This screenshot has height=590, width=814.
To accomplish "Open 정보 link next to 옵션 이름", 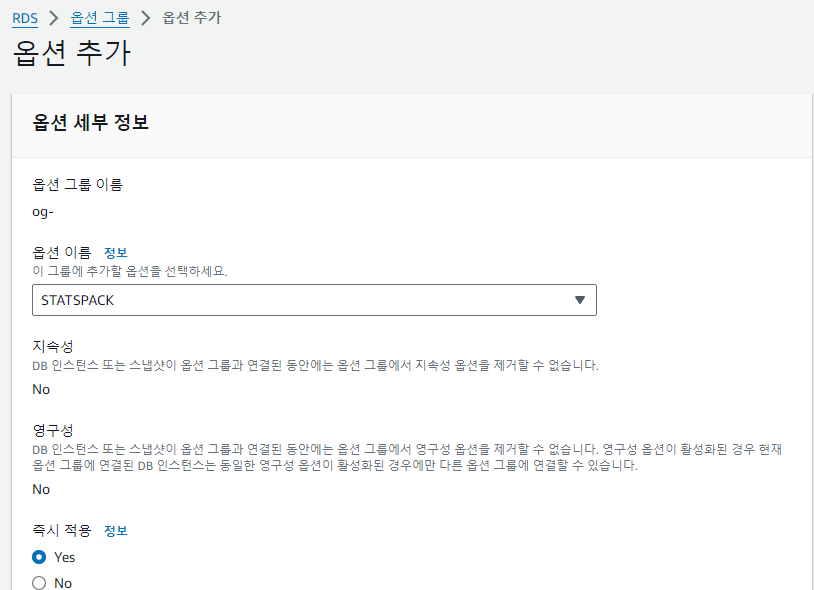I will coord(116,253).
